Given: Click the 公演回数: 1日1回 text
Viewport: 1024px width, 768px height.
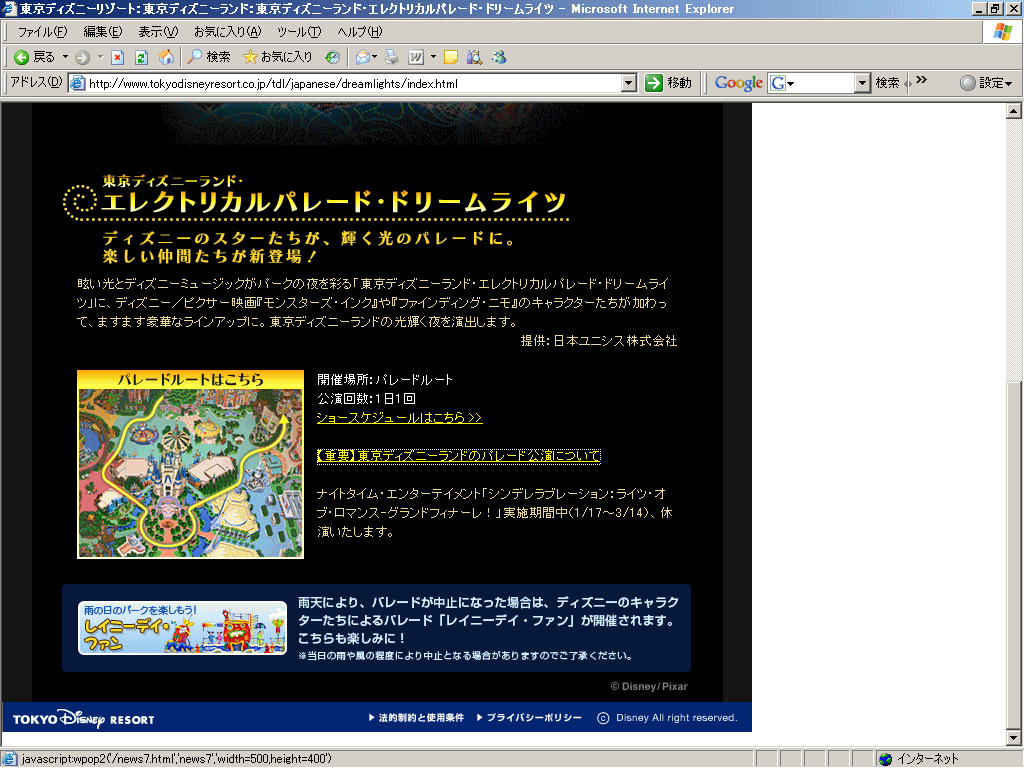Looking at the screenshot, I should tap(366, 398).
